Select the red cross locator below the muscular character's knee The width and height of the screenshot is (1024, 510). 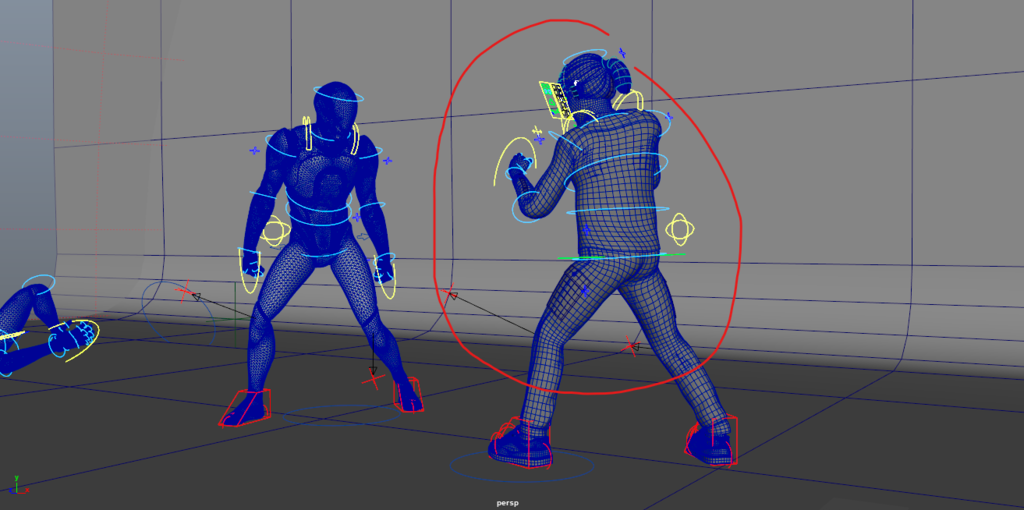(373, 379)
